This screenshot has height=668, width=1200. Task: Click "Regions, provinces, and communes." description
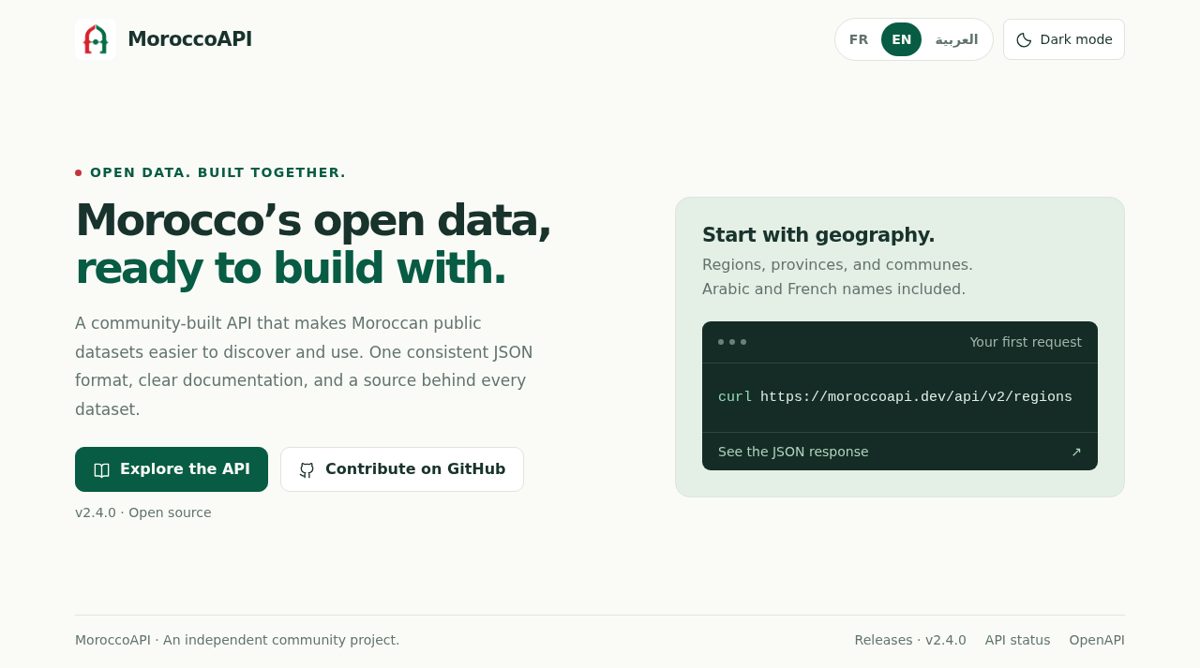coord(837,265)
